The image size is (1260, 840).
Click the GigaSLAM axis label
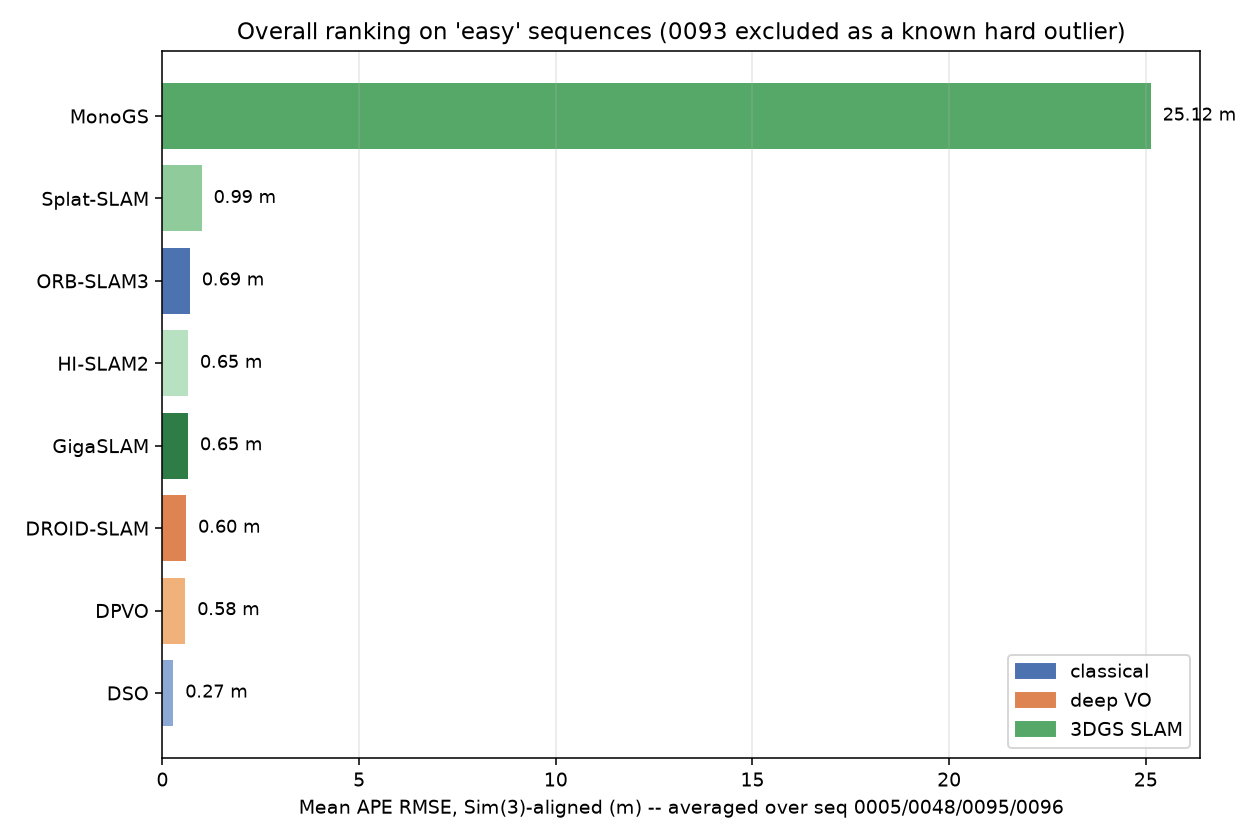[101, 446]
